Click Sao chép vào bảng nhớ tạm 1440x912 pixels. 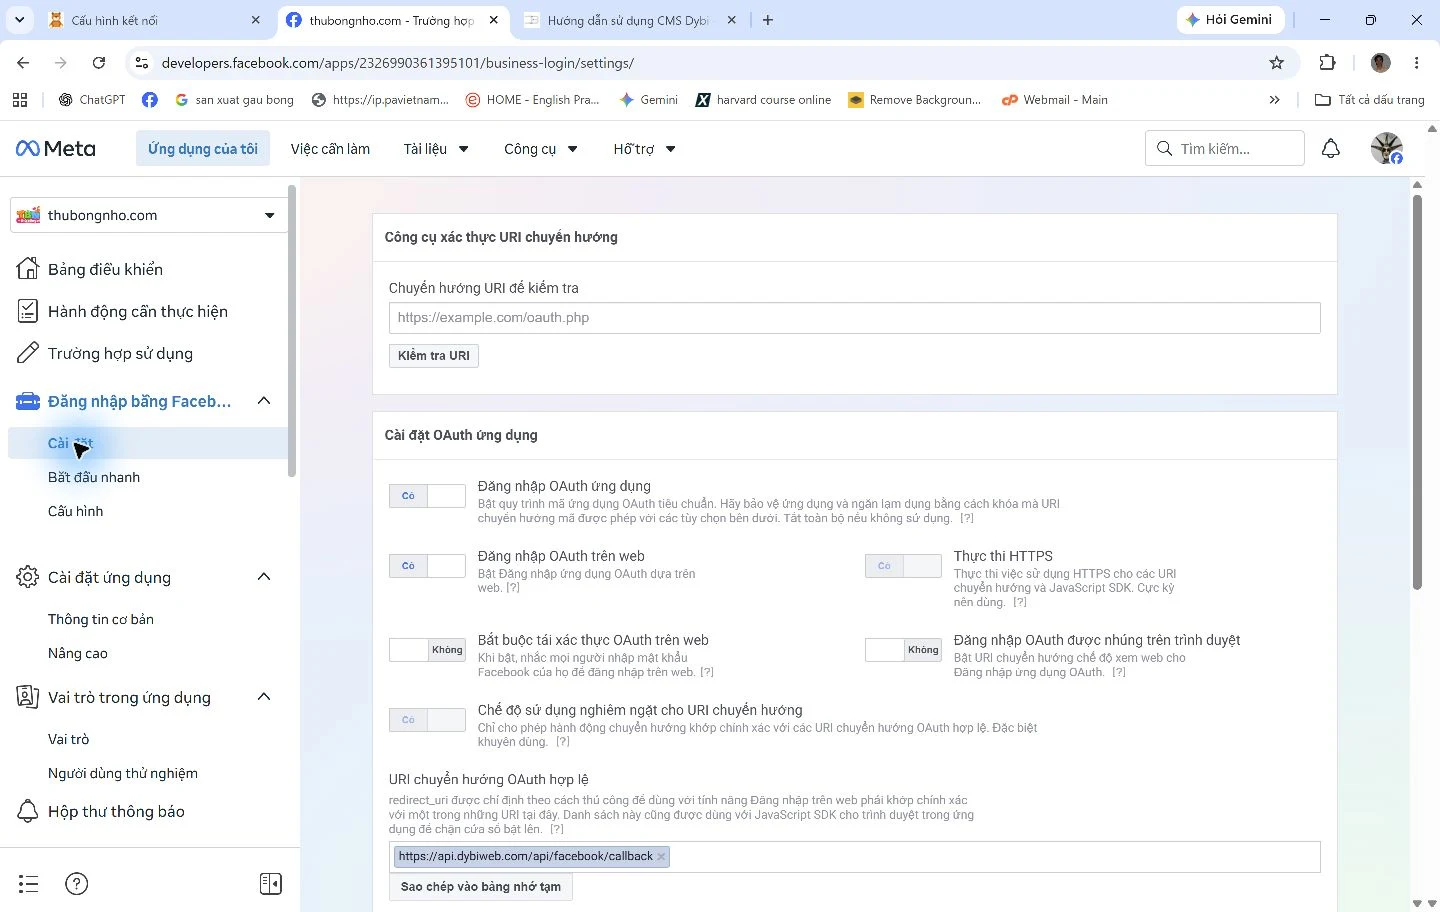point(481,887)
